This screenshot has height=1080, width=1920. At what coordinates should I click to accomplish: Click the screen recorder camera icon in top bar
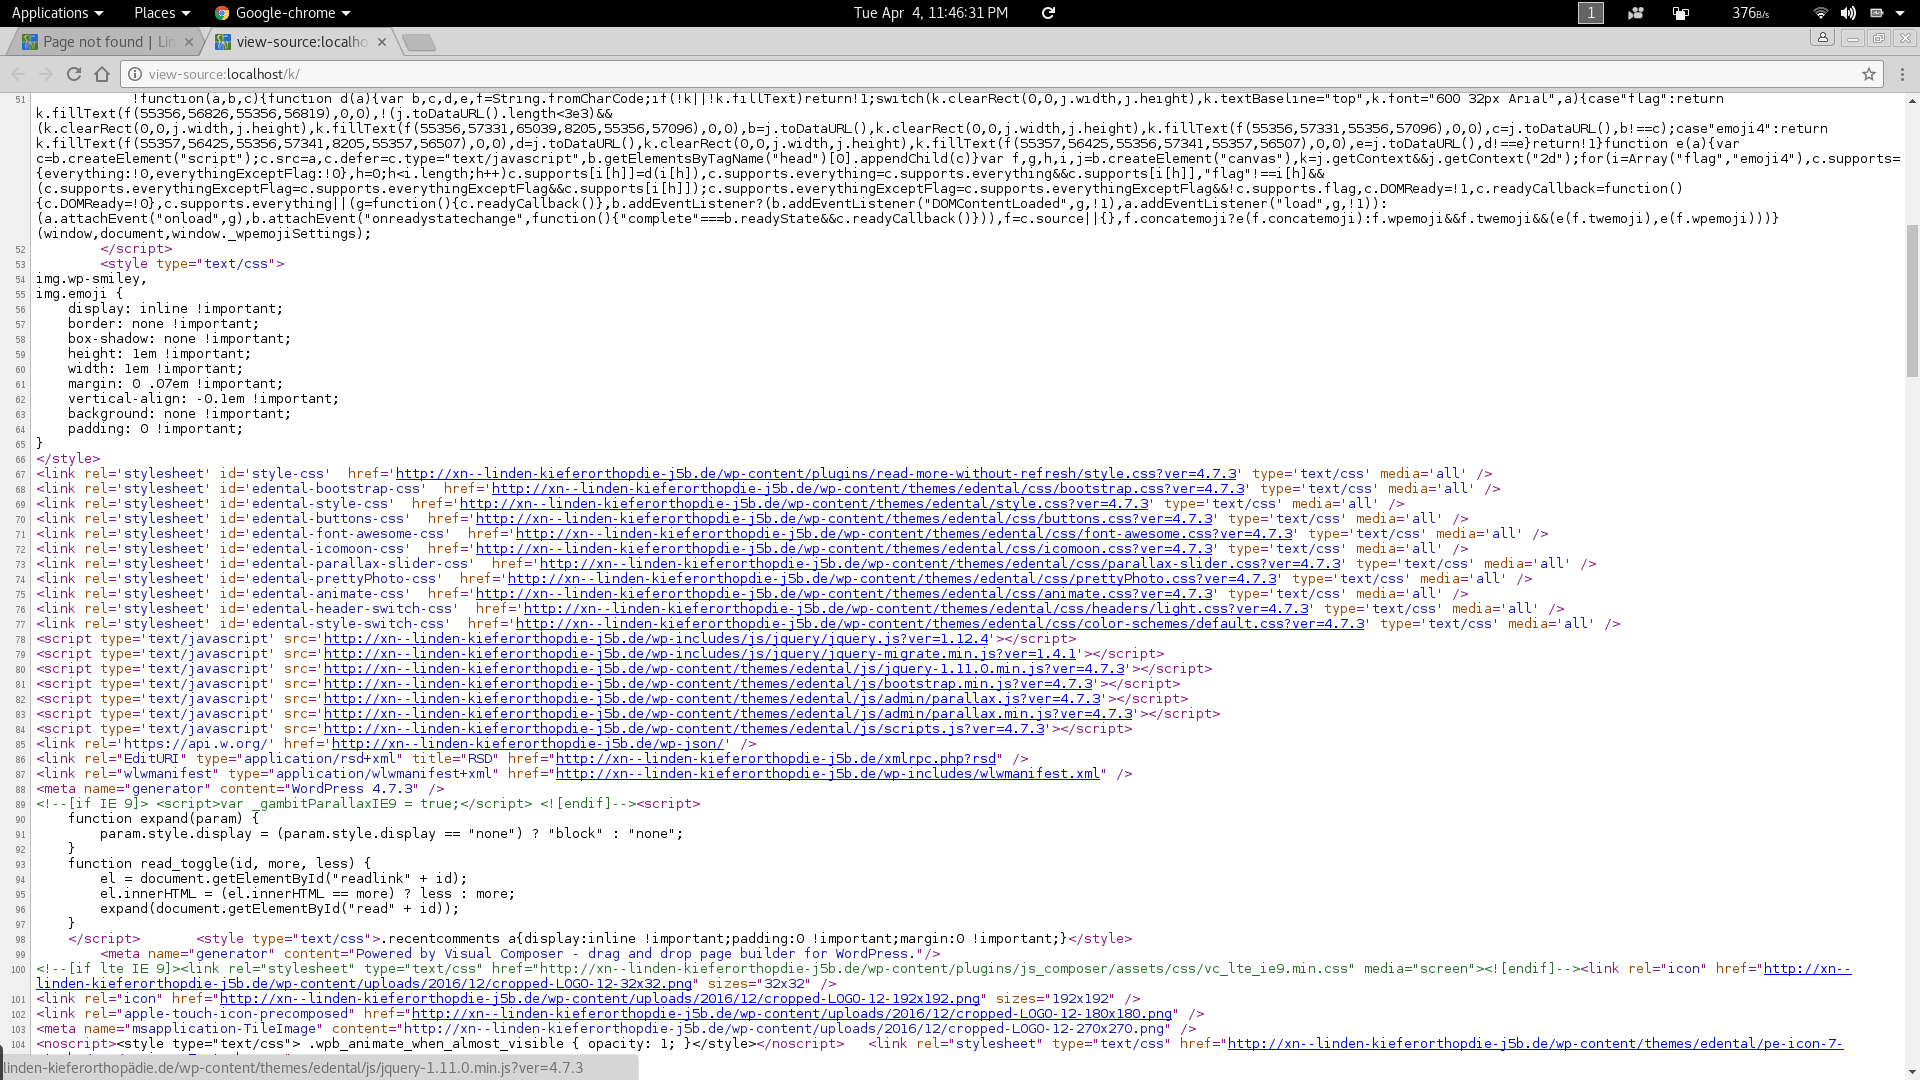tap(1636, 13)
